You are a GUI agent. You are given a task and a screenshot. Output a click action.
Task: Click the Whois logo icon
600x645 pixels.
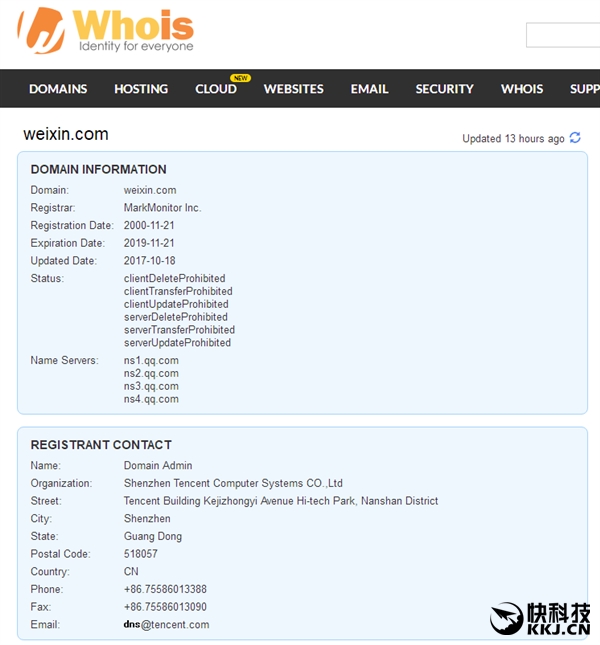[41, 30]
